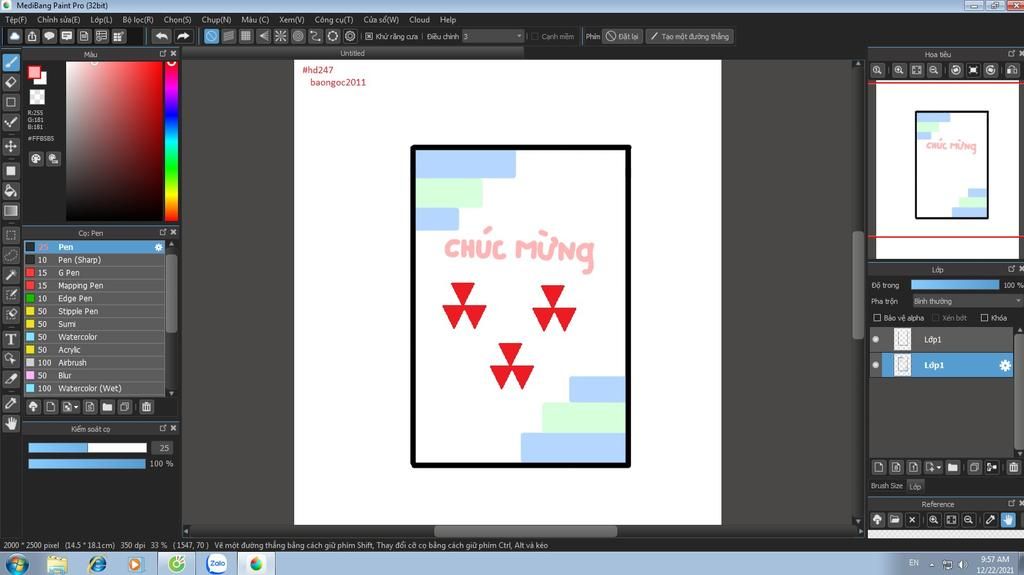Open the Windows Start menu
Viewport: 1024px width, 575px height.
click(x=16, y=564)
